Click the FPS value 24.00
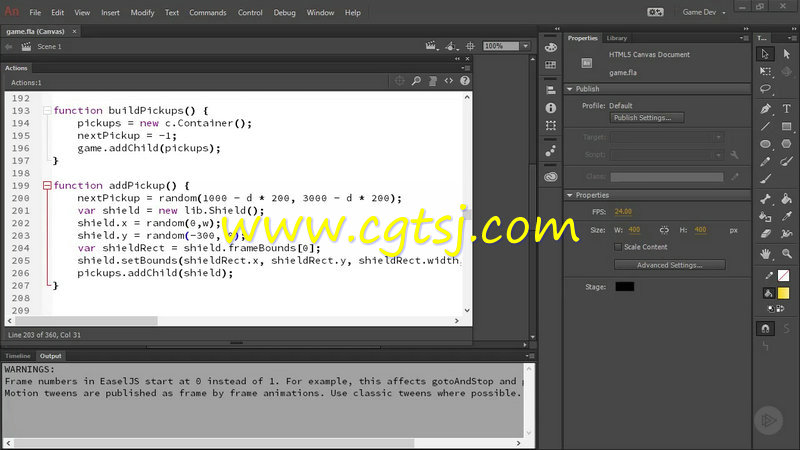 (x=623, y=212)
